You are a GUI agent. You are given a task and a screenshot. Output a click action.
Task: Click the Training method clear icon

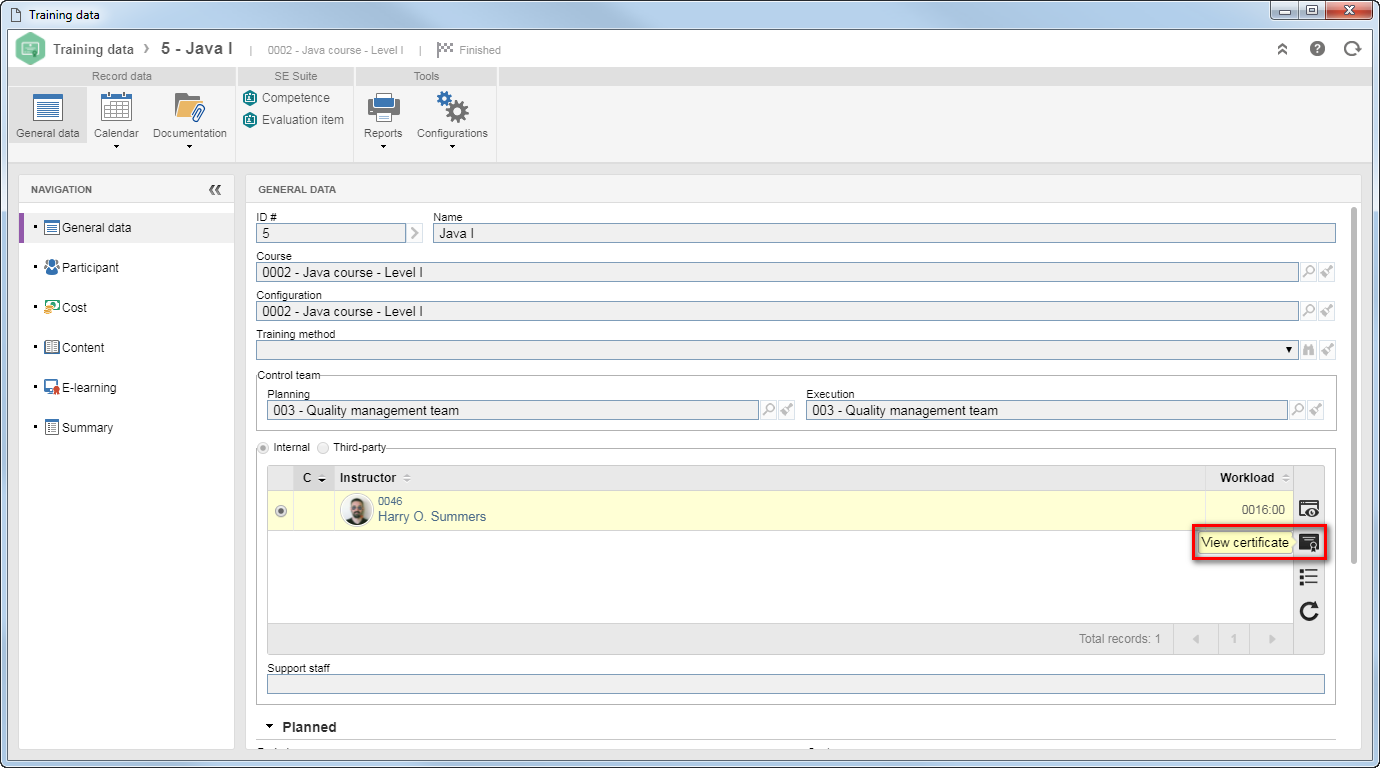tap(1327, 350)
